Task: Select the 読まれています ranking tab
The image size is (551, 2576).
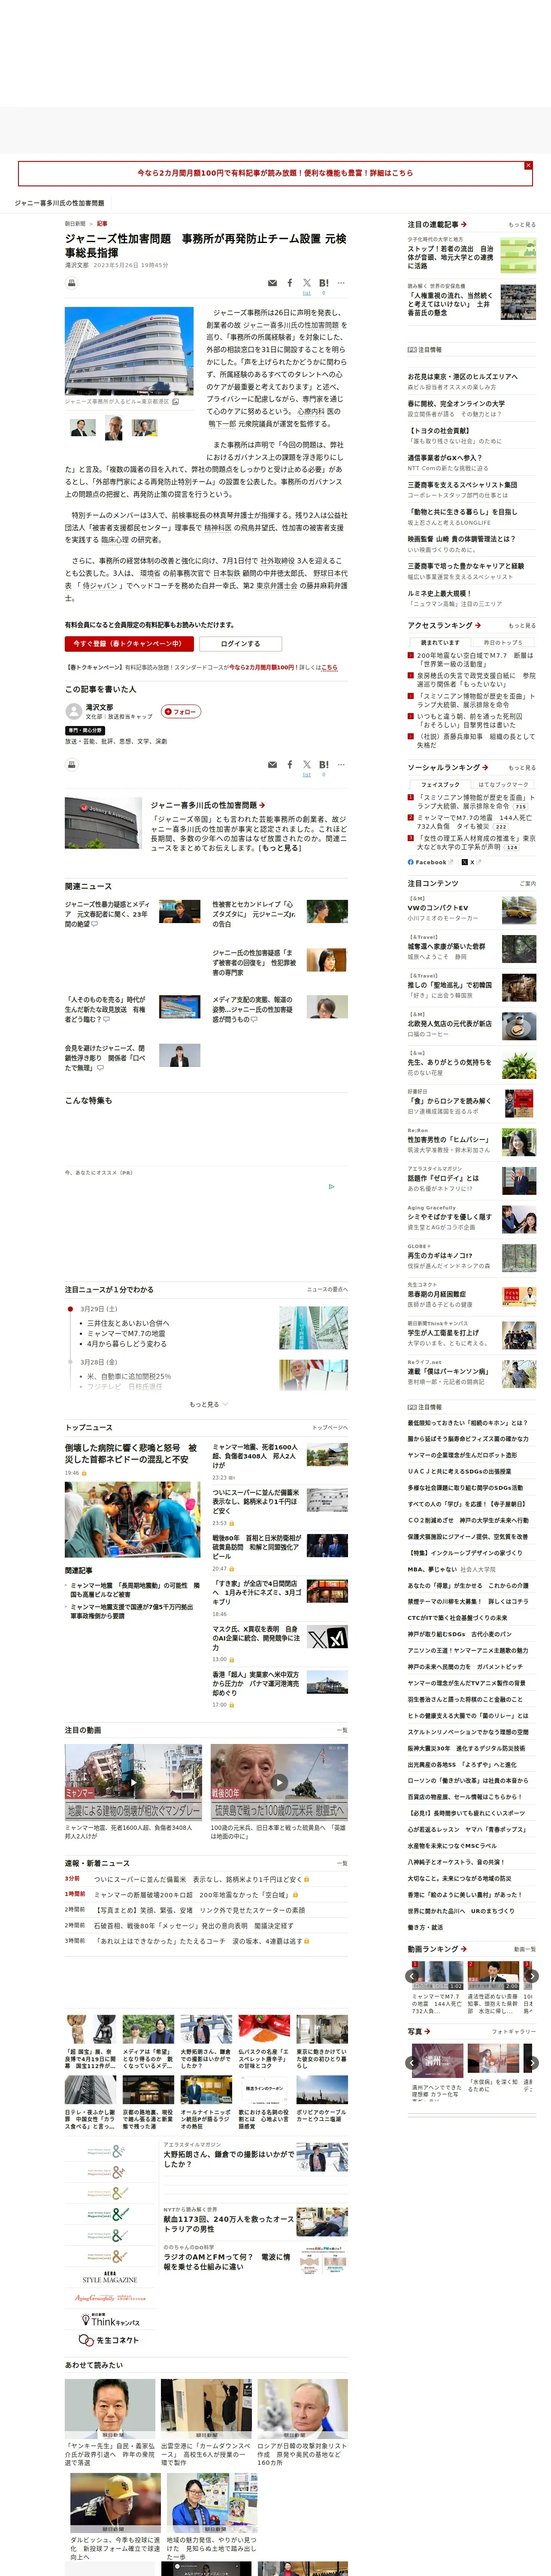Action: tap(440, 643)
